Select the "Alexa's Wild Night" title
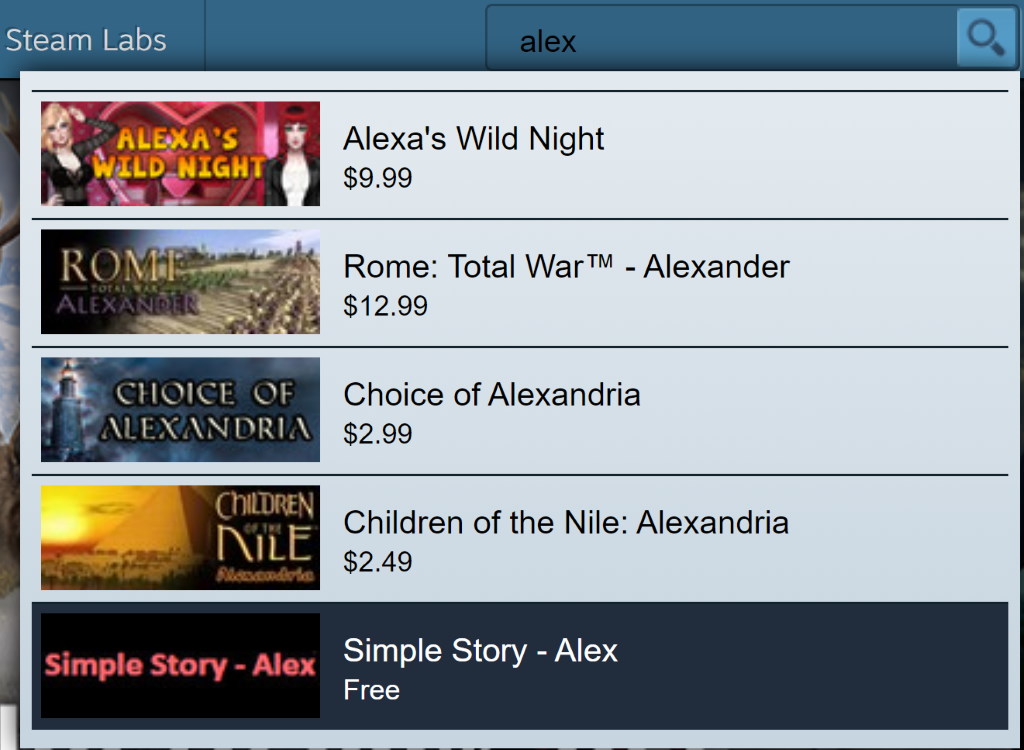1024x750 pixels. click(473, 138)
